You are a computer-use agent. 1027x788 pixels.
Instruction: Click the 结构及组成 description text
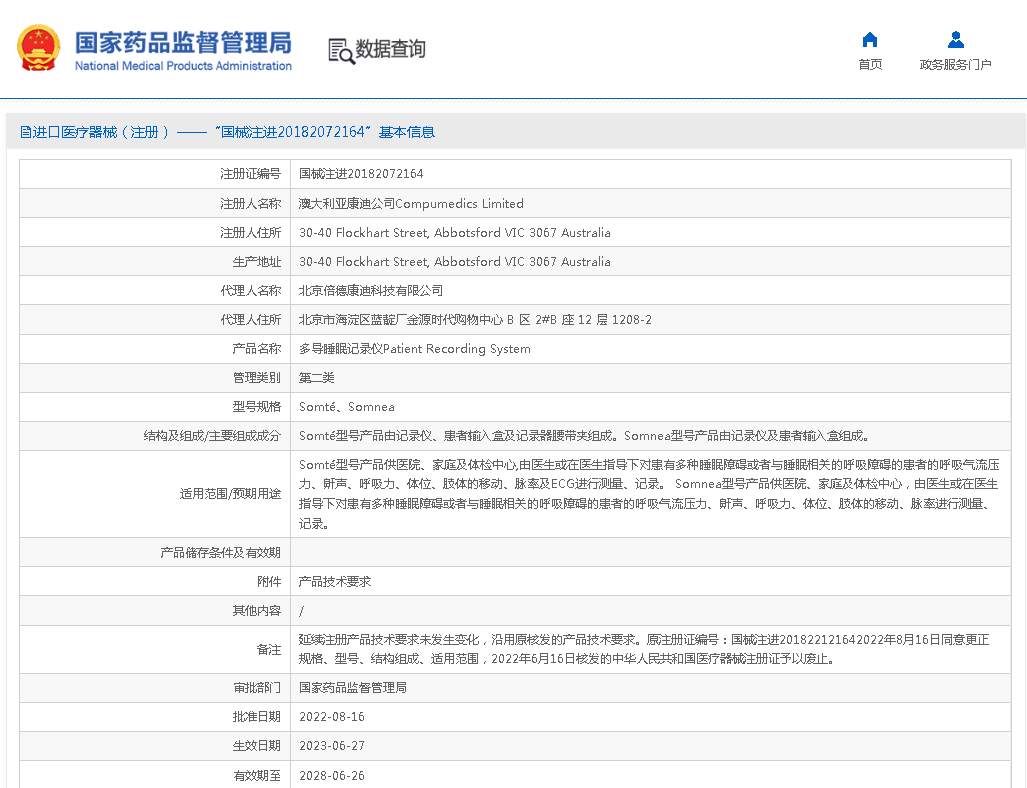tap(584, 436)
